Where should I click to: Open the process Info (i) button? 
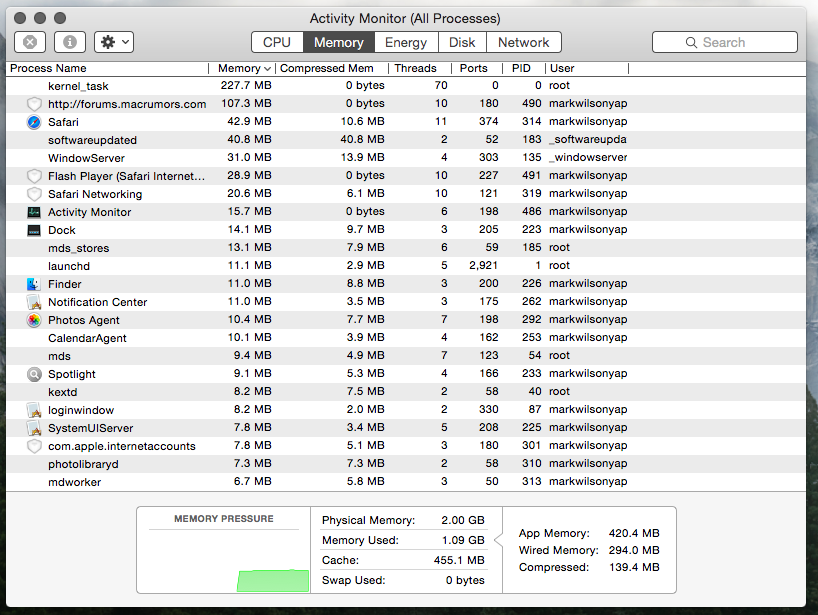[70, 42]
